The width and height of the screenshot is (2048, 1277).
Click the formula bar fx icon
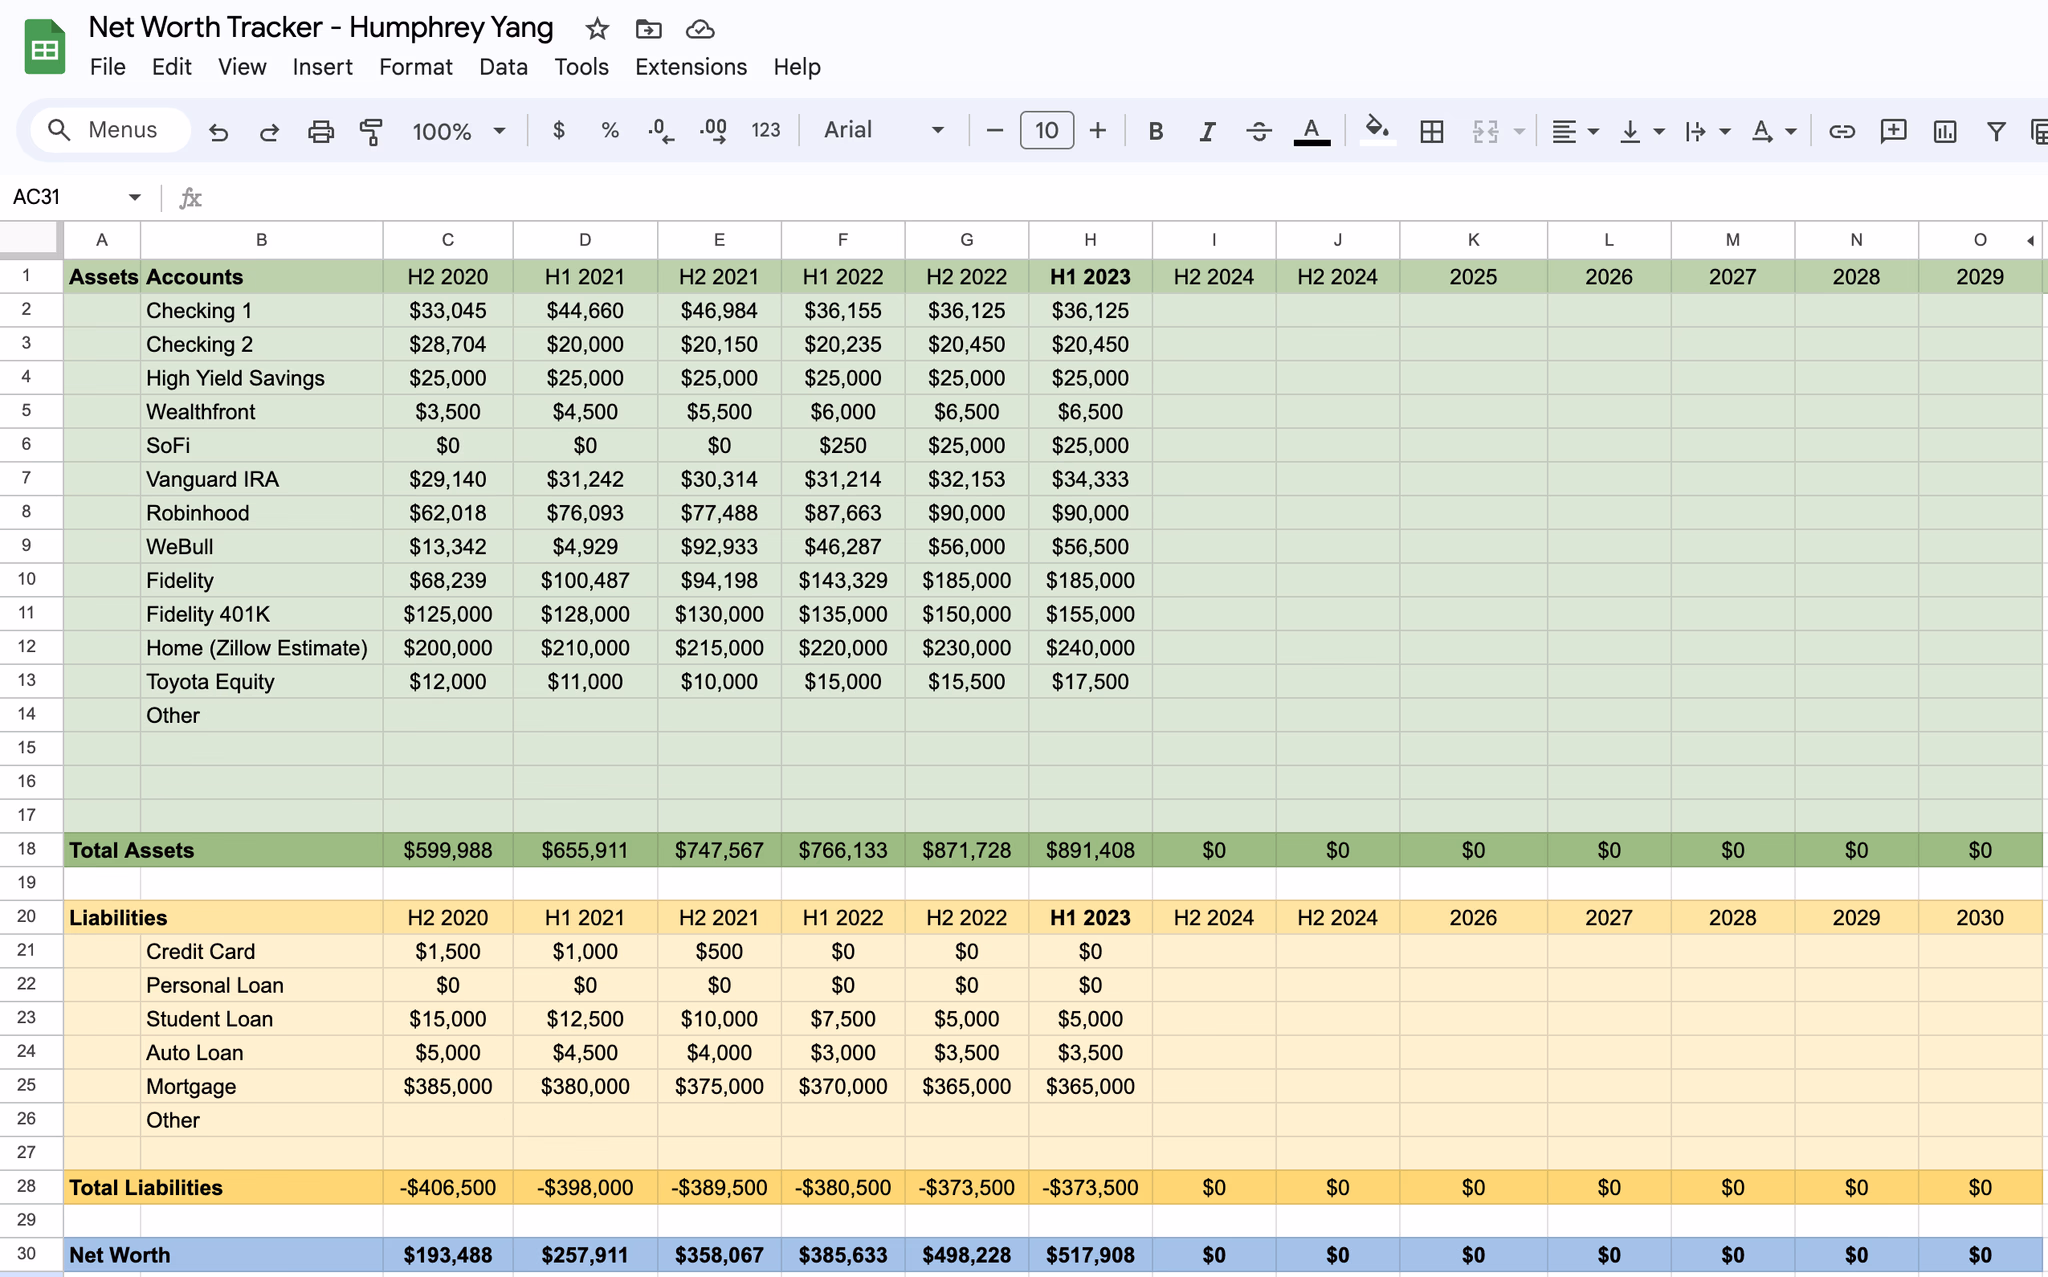(190, 198)
